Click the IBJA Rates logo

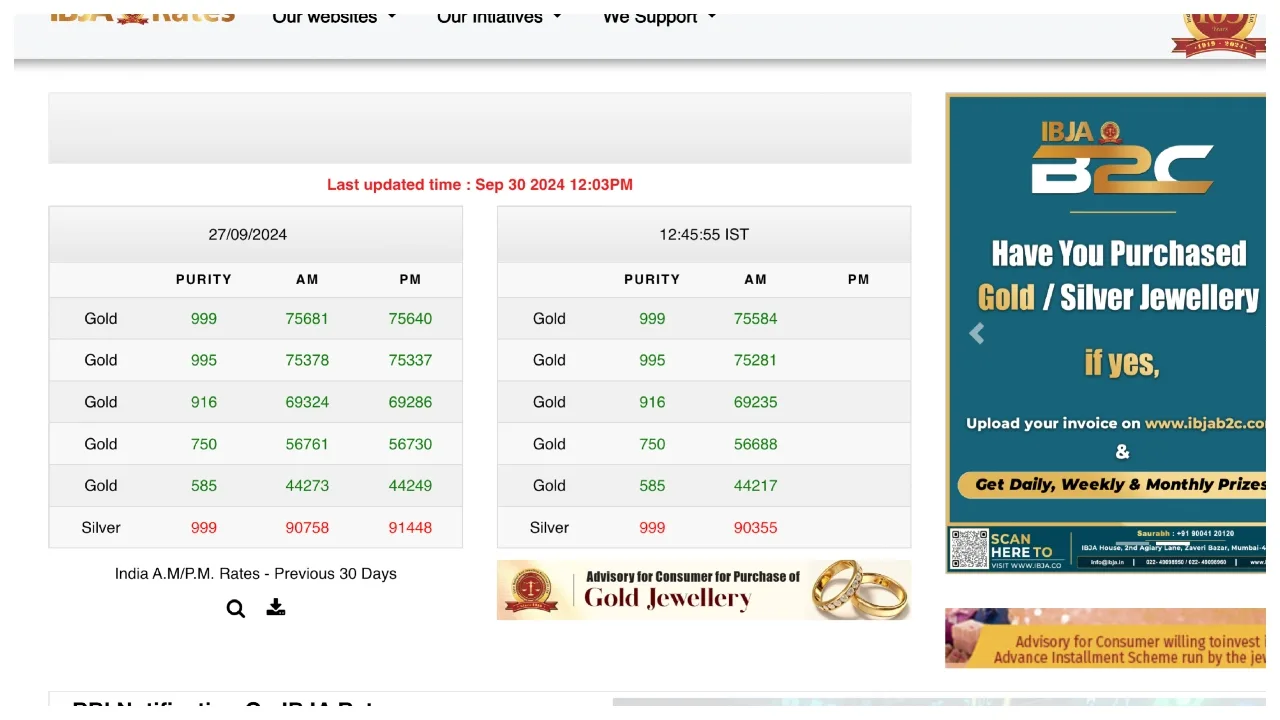tap(143, 17)
